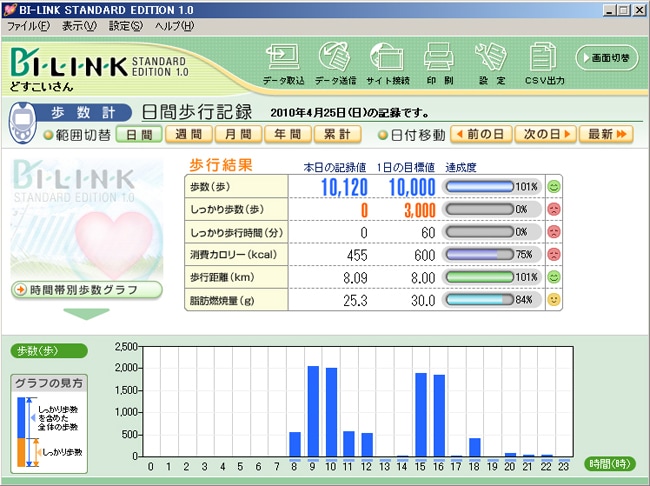
Task: Click the 達成度 column header
Action: [461, 168]
